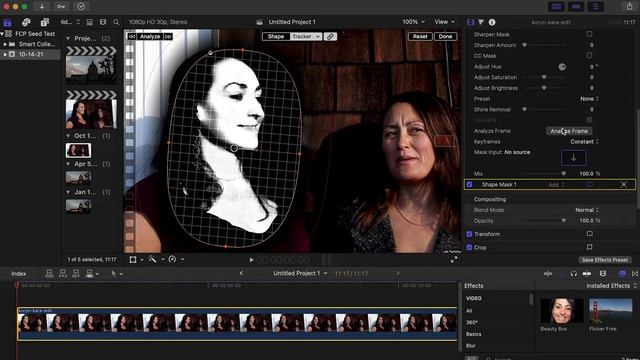Select the All effects category

(x=469, y=311)
